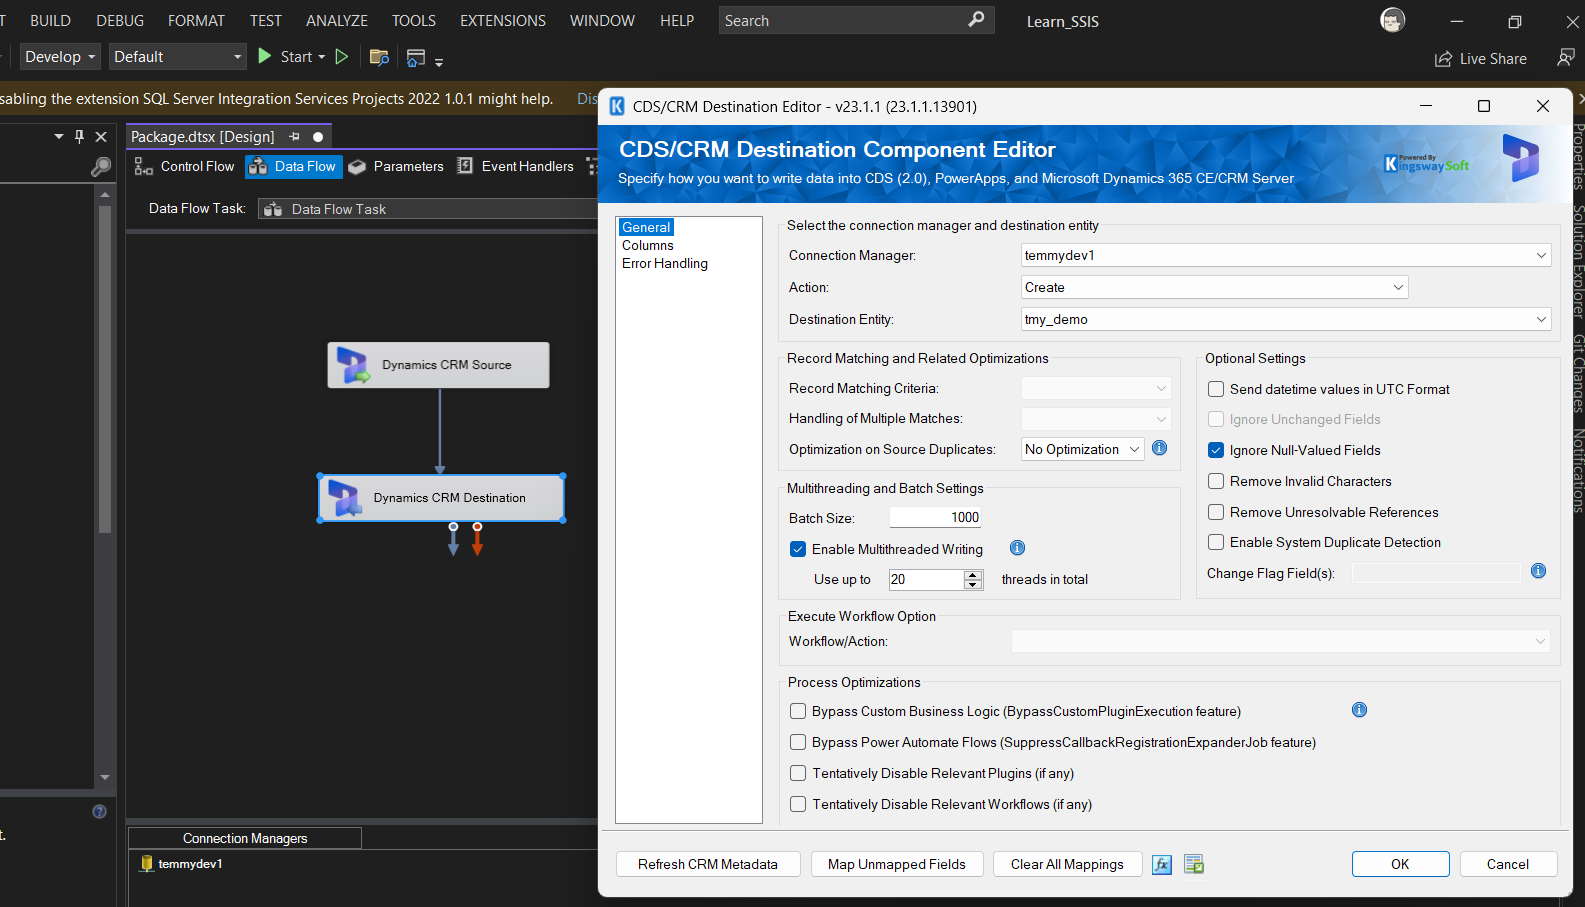Viewport: 1585px width, 907px height.
Task: Click search icon in left tool panel
Action: [100, 167]
